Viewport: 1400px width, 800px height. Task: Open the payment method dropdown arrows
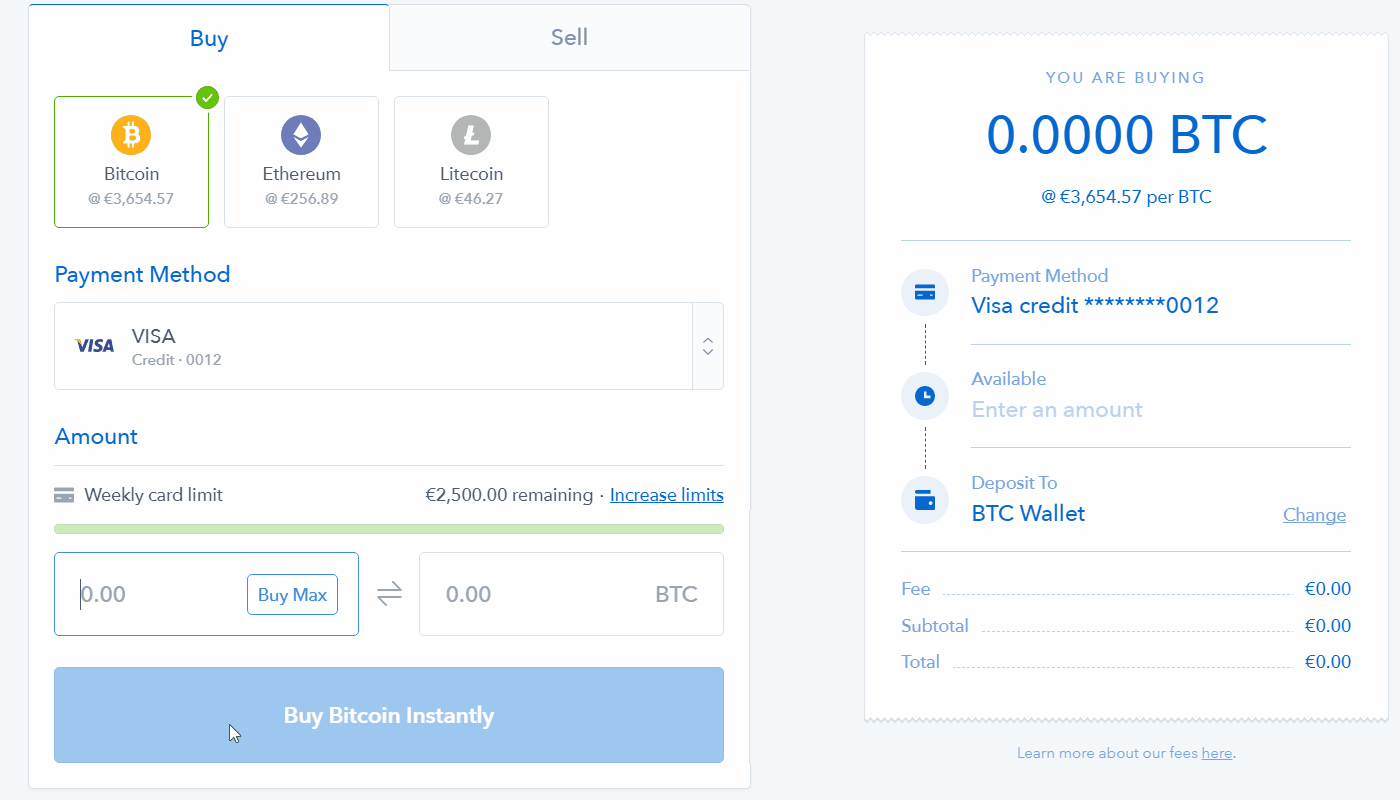[708, 346]
